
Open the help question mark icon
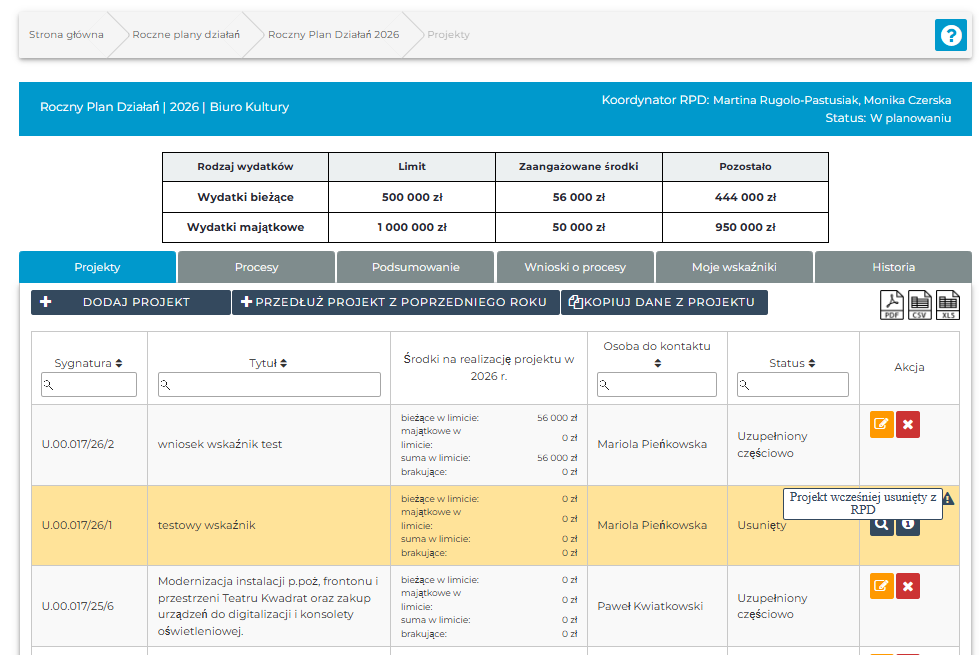coord(950,35)
